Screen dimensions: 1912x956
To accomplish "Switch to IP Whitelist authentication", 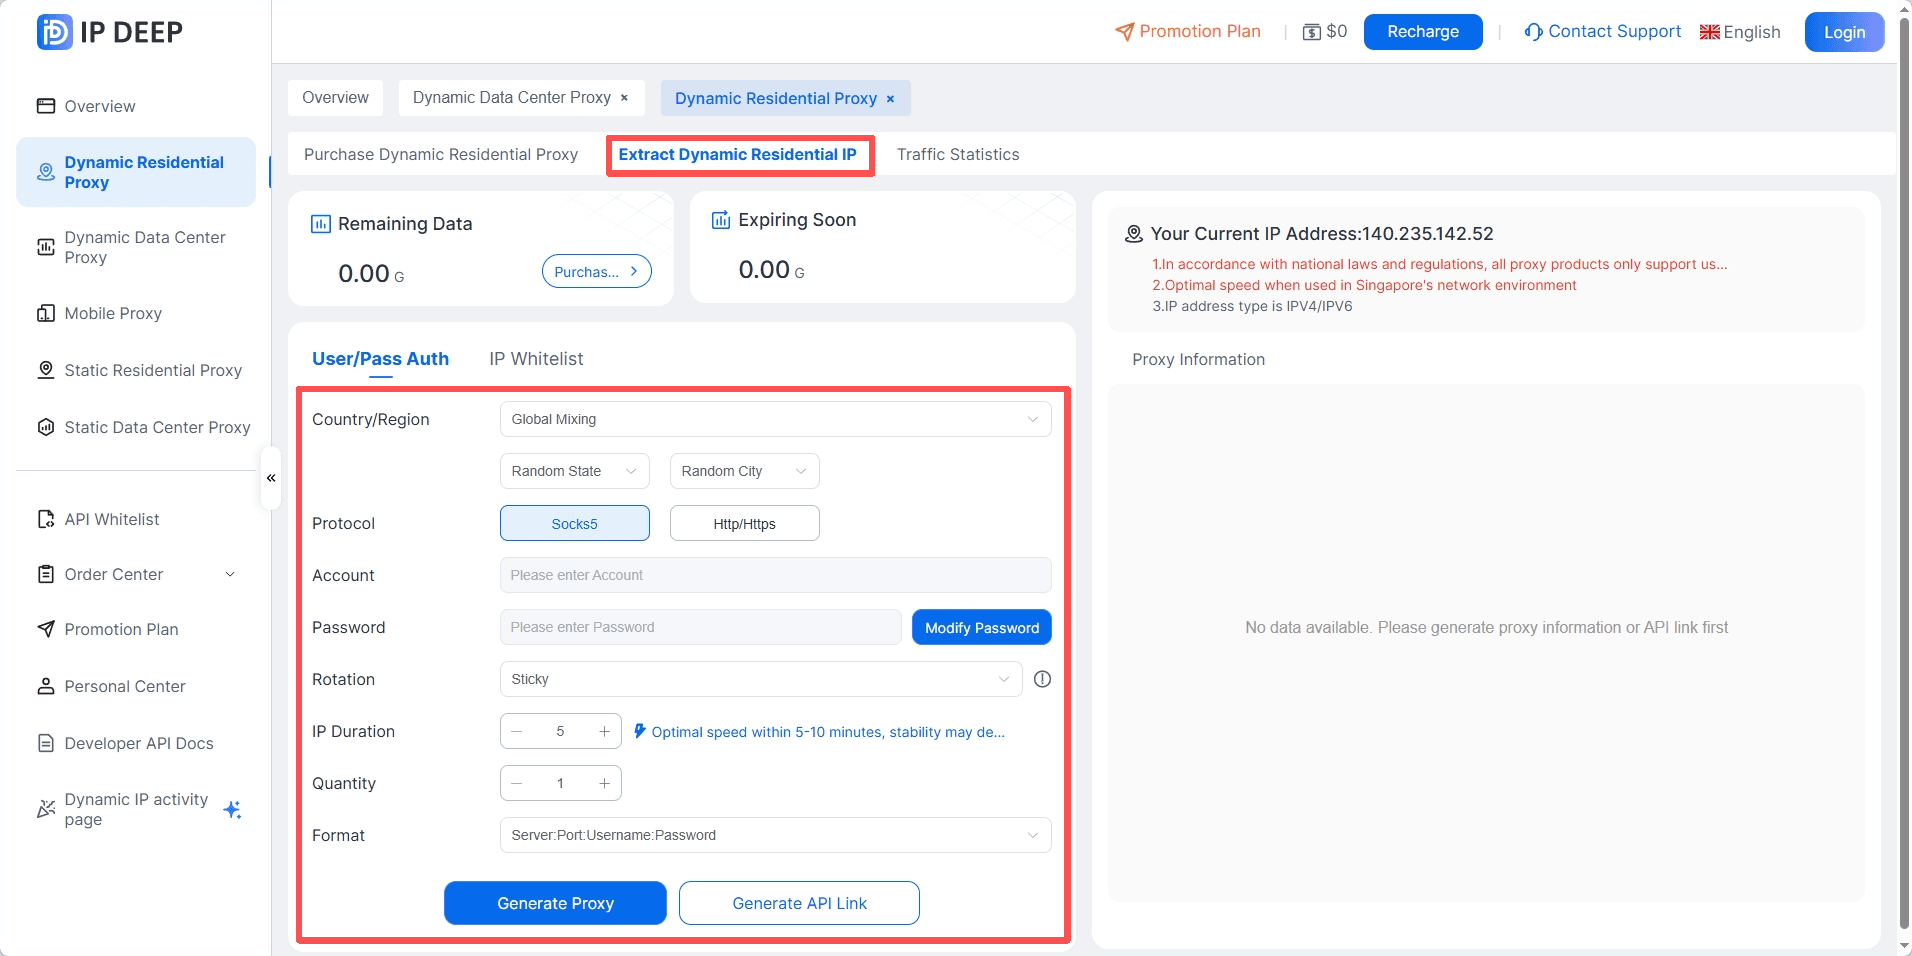I will click(536, 359).
